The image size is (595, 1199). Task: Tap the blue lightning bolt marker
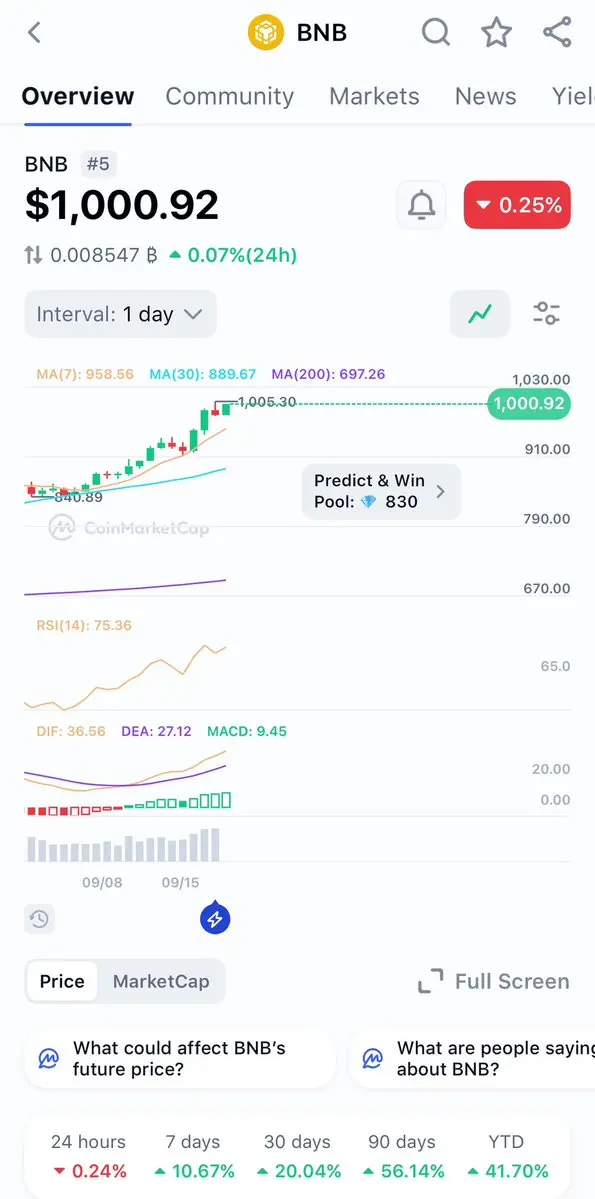click(216, 918)
